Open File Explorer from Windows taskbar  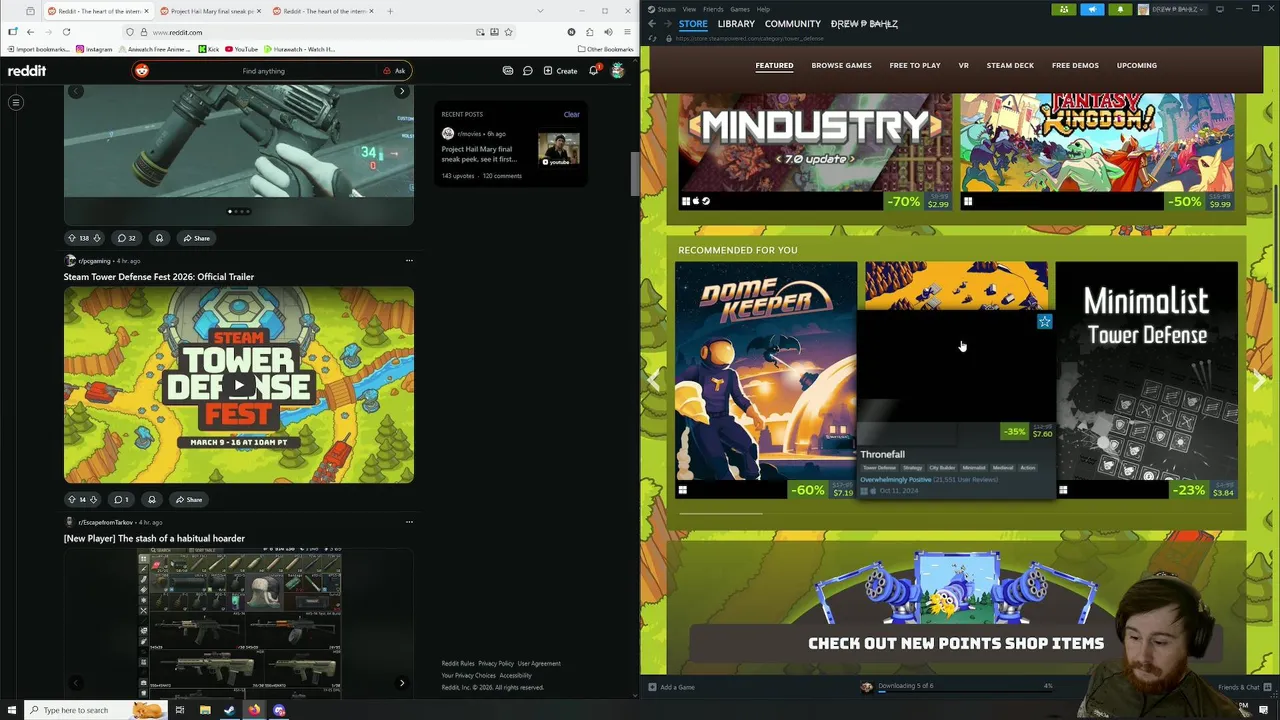[204, 710]
